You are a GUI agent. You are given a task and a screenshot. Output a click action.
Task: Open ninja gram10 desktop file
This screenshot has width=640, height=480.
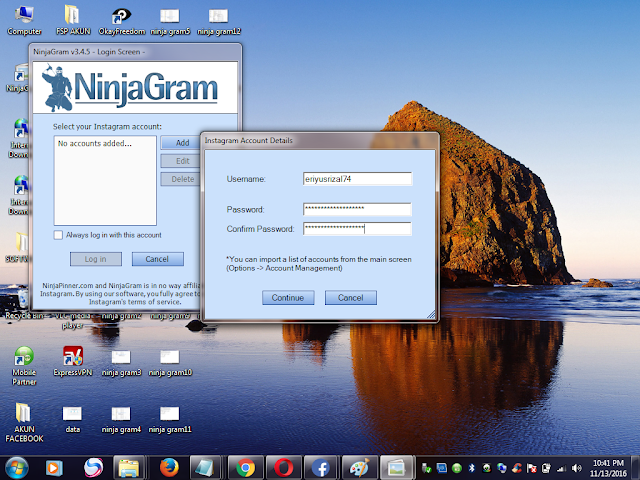click(170, 362)
